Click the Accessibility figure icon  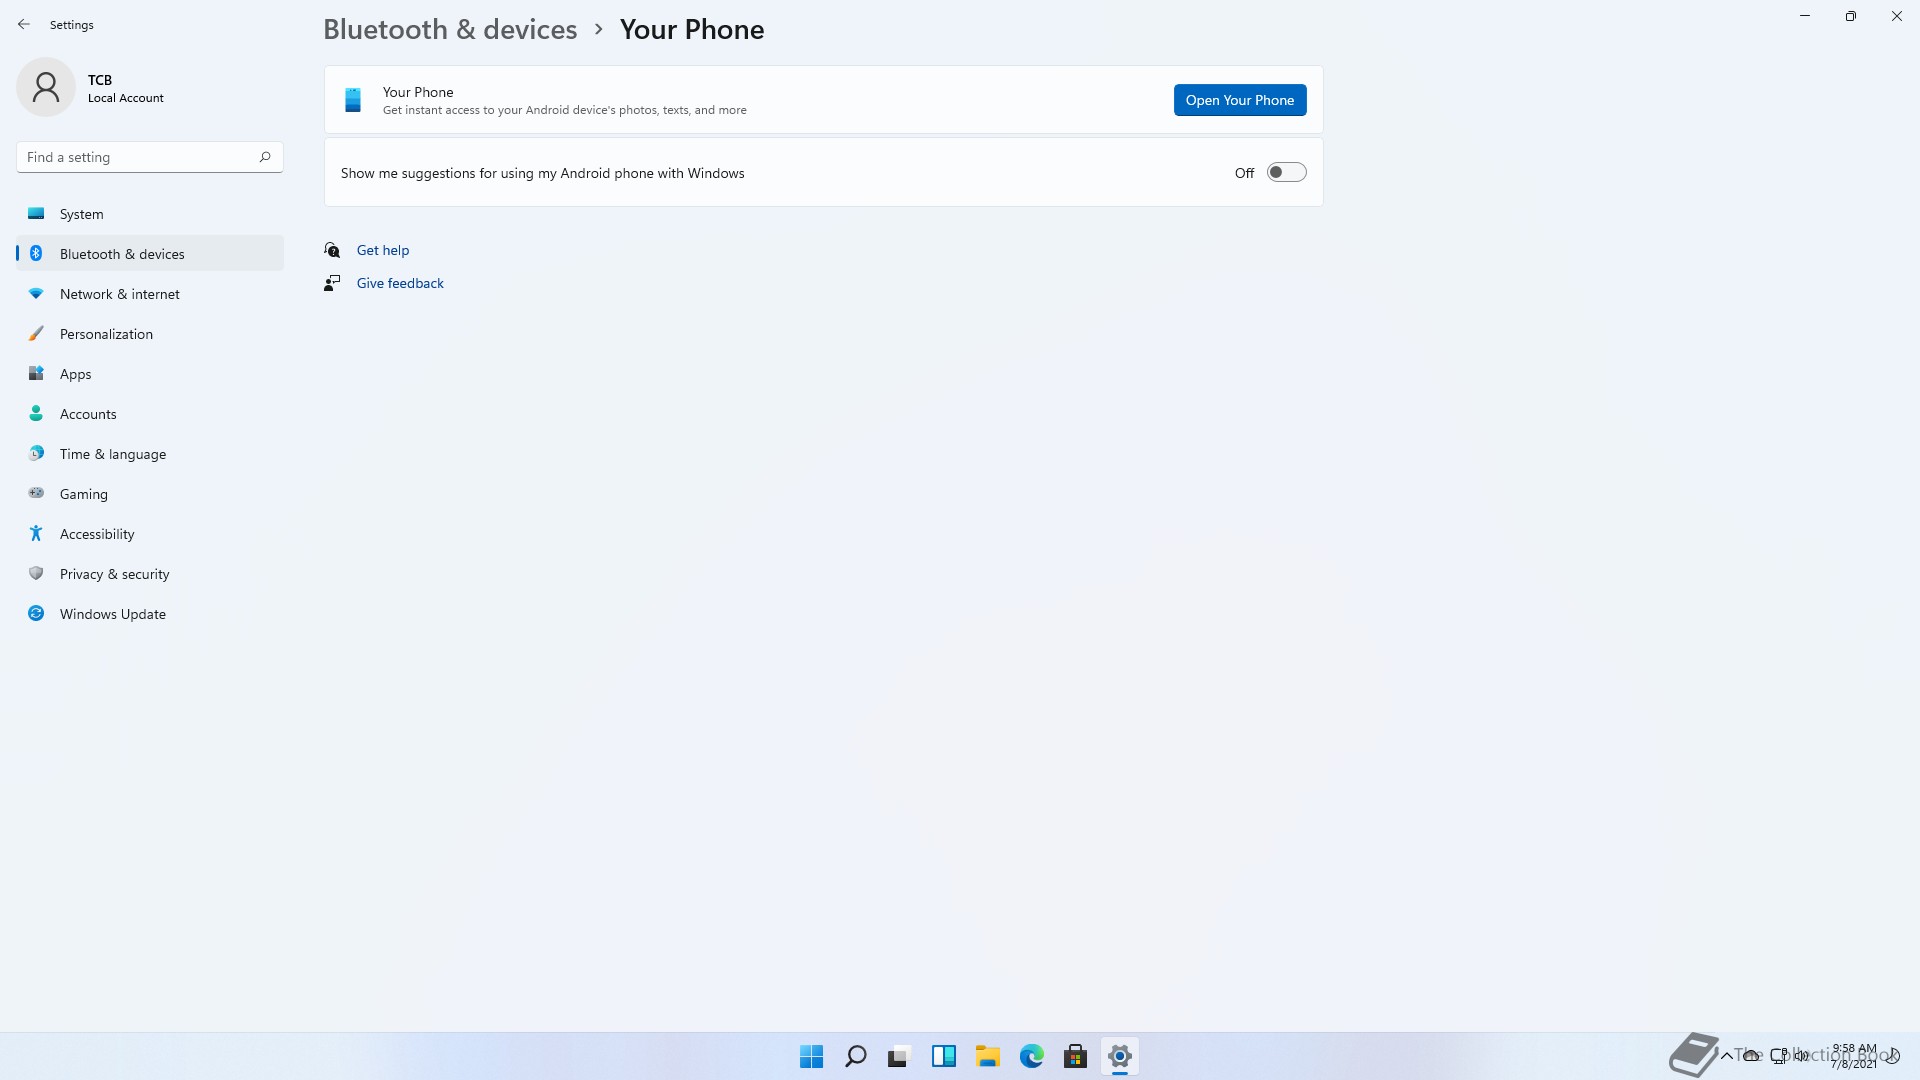(x=36, y=533)
